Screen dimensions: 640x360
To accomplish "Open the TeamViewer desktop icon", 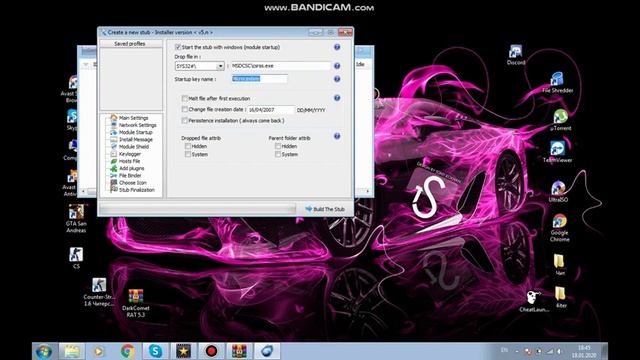I will (x=558, y=152).
